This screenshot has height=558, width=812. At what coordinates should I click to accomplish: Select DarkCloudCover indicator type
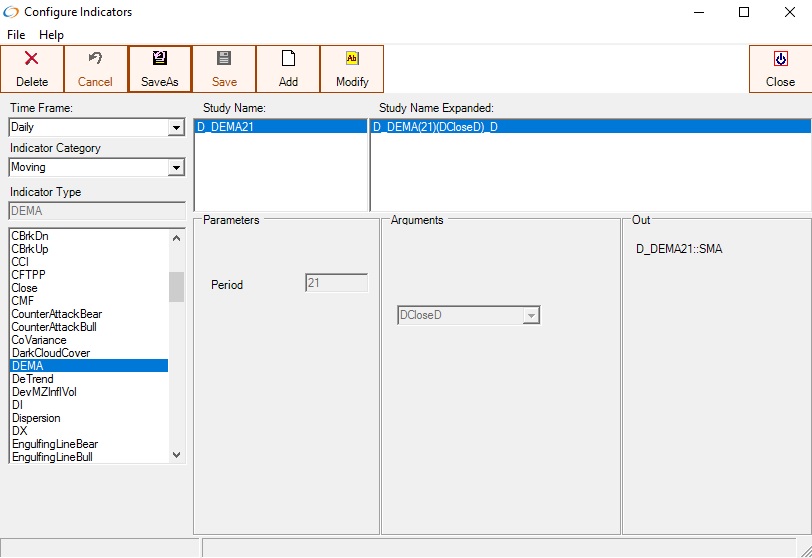50,353
